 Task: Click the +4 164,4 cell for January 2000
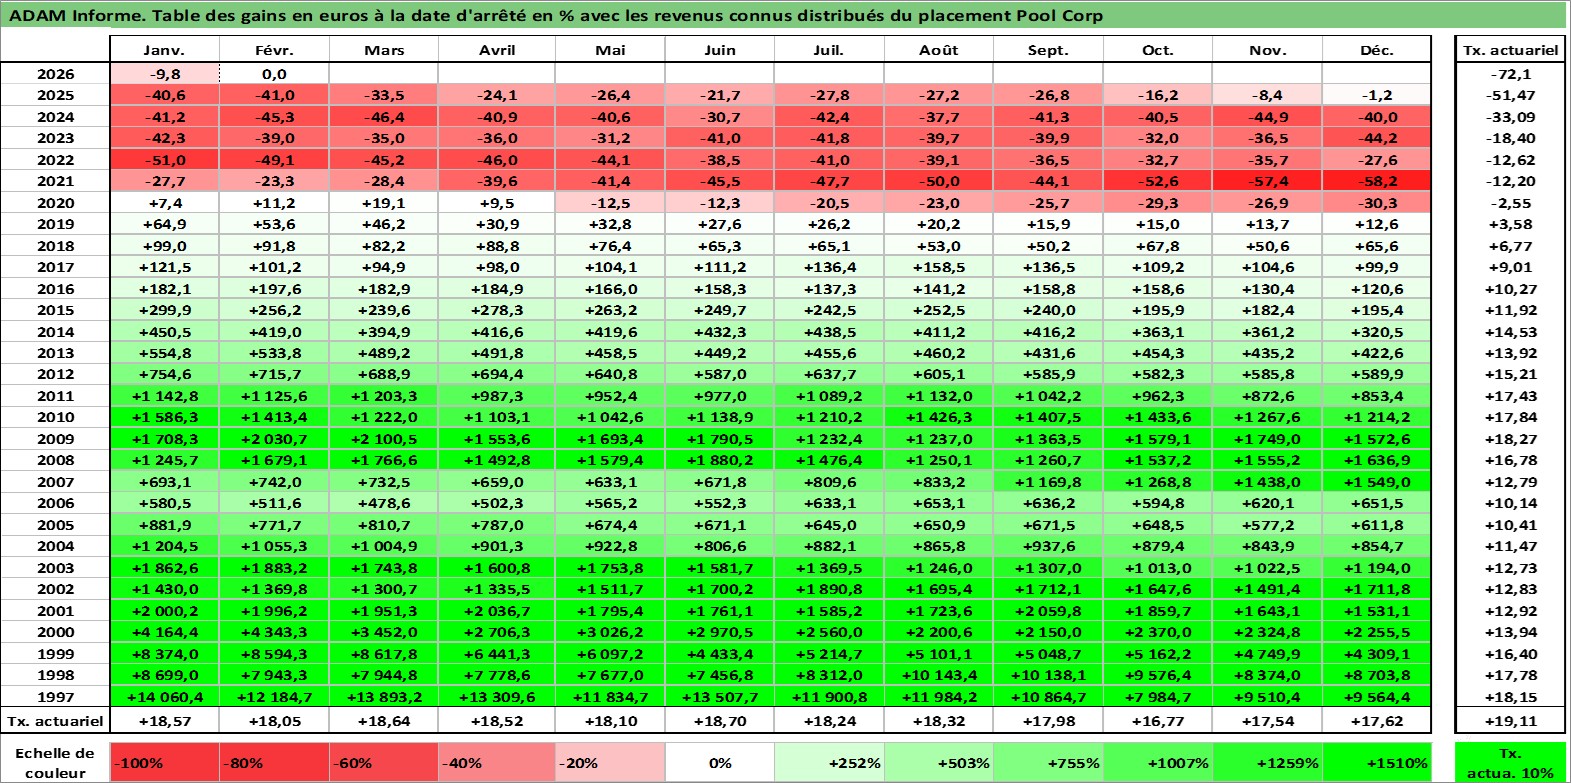pos(164,632)
